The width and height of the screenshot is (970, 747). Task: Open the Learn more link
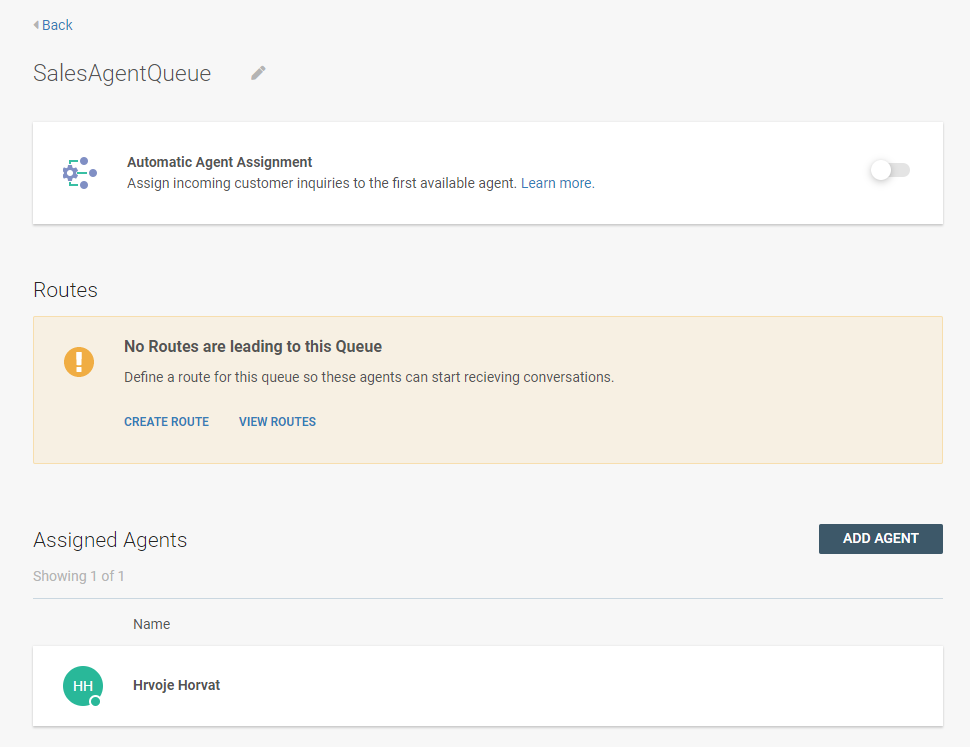coord(557,183)
